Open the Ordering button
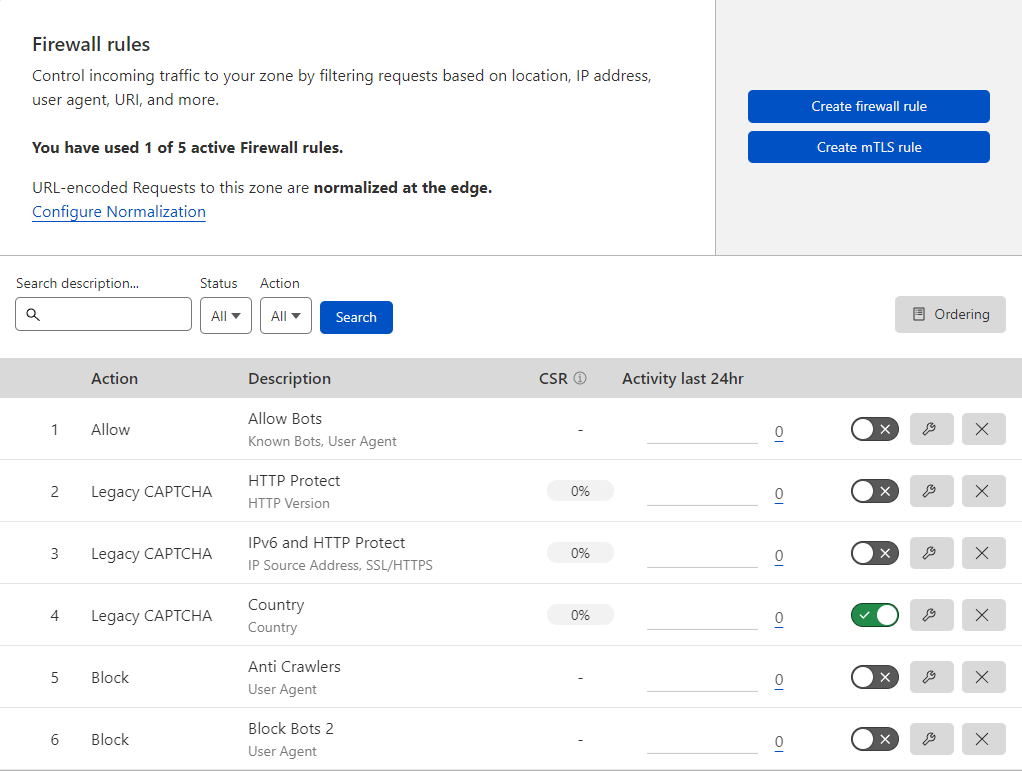1022x771 pixels. 950,314
